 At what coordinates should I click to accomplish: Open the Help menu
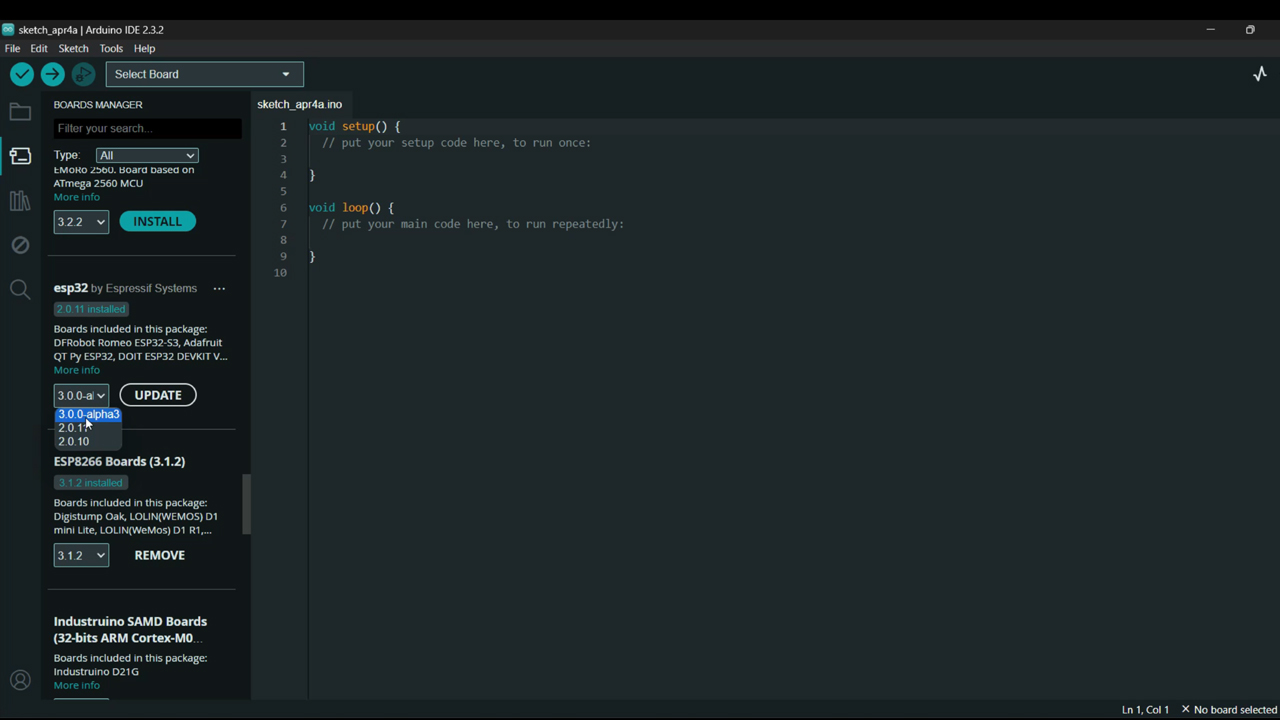[144, 48]
